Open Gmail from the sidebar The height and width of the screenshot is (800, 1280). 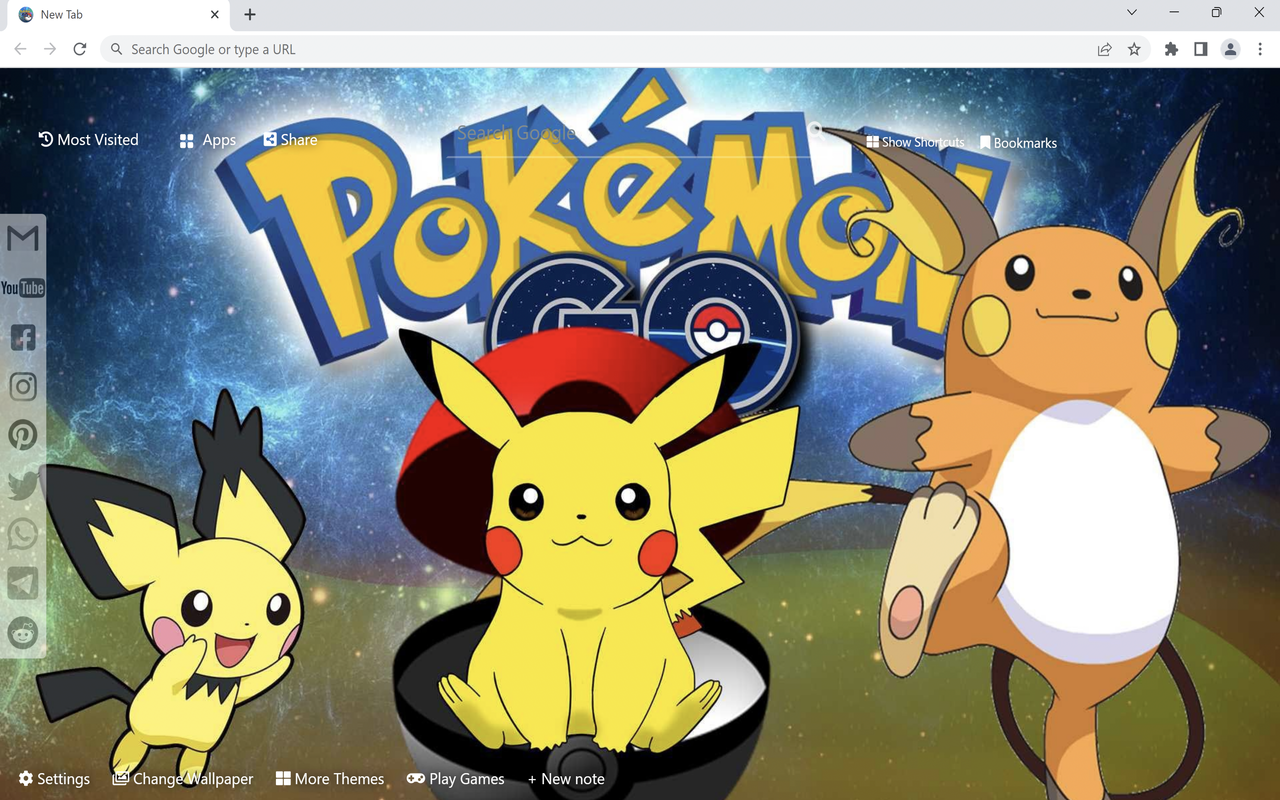click(x=23, y=238)
